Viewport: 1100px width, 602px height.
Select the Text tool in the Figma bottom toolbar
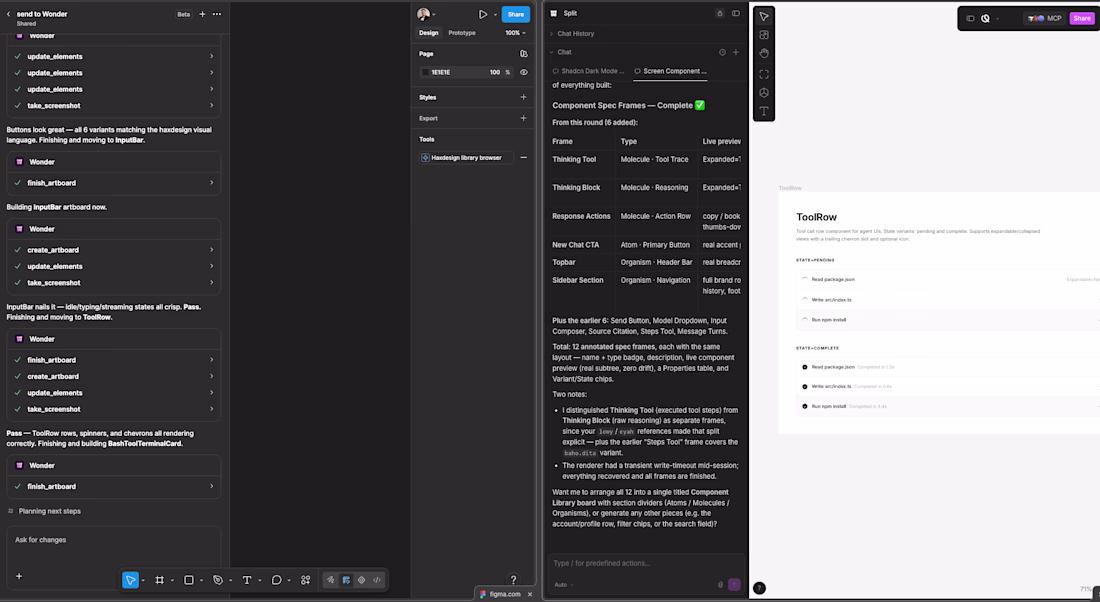coord(247,580)
